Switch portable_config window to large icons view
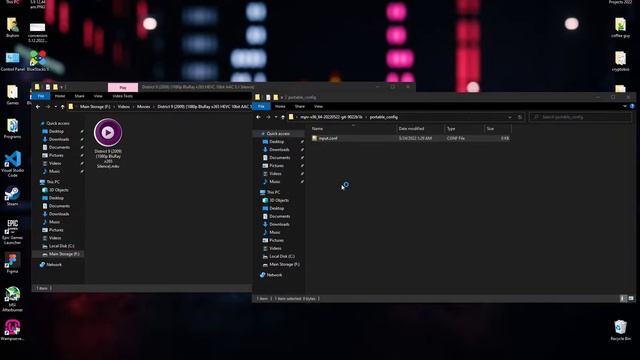The height and width of the screenshot is (360, 640). pyautogui.click(x=631, y=298)
